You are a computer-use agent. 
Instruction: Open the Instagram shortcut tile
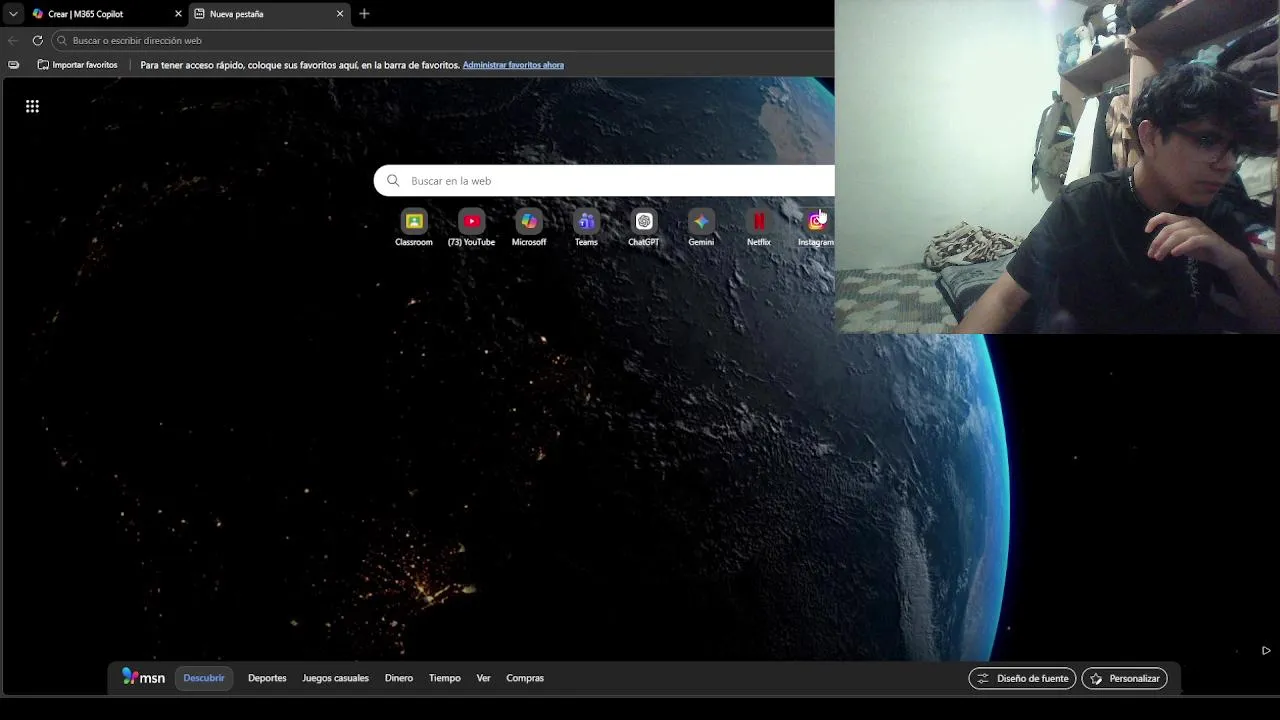[x=815, y=228]
